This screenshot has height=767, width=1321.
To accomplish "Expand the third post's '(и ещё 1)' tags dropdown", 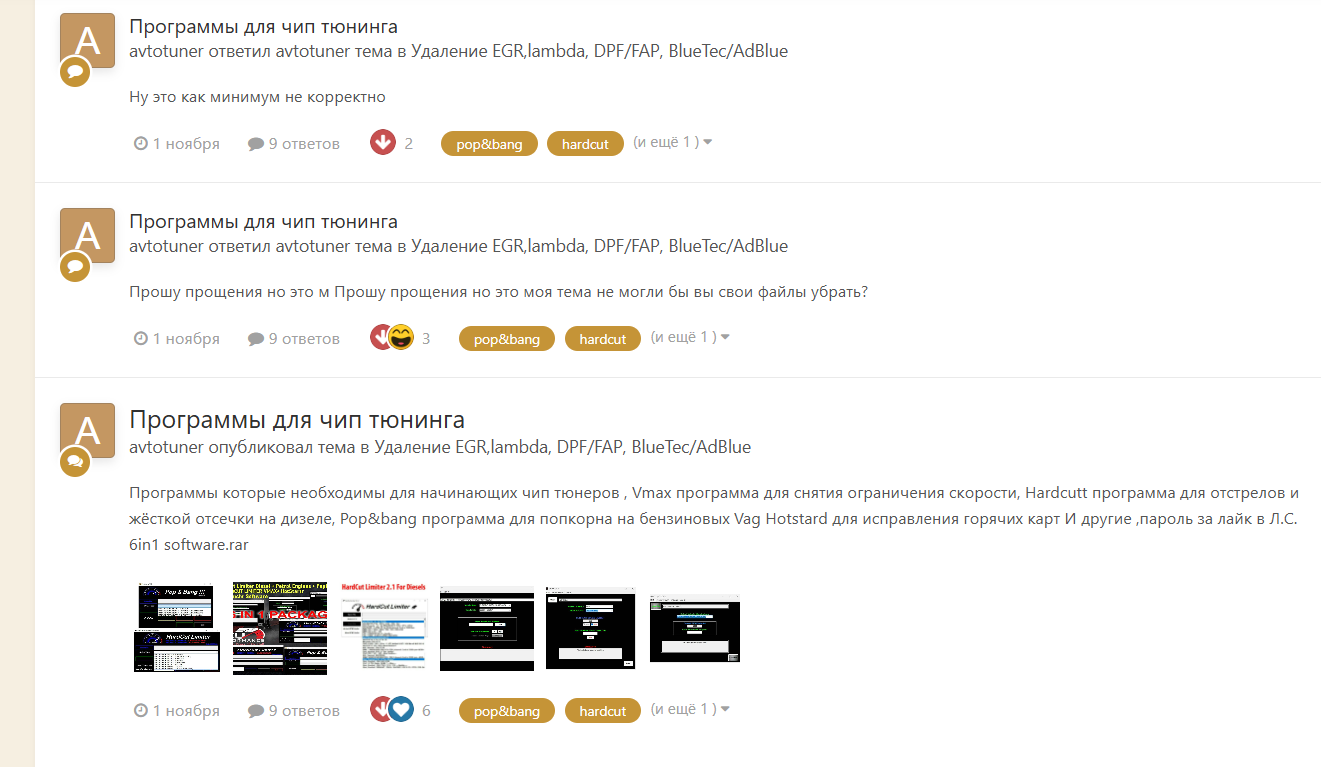I will click(691, 709).
